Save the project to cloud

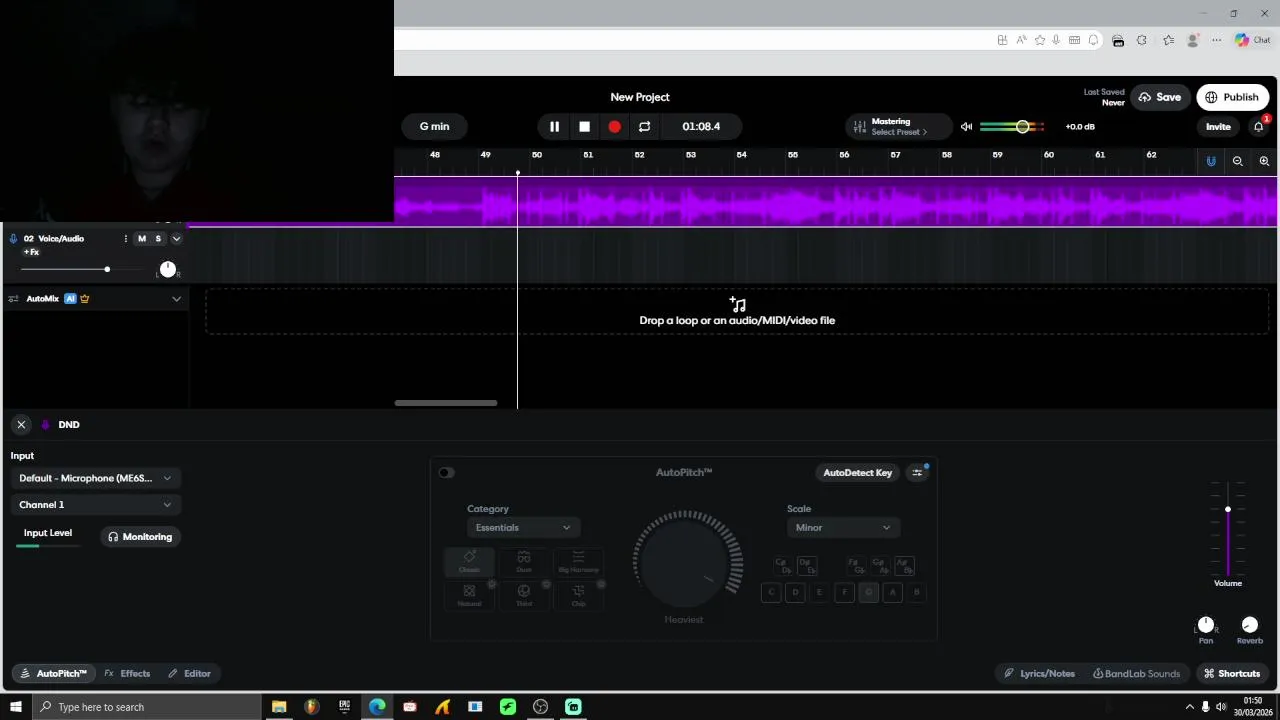tap(1160, 97)
